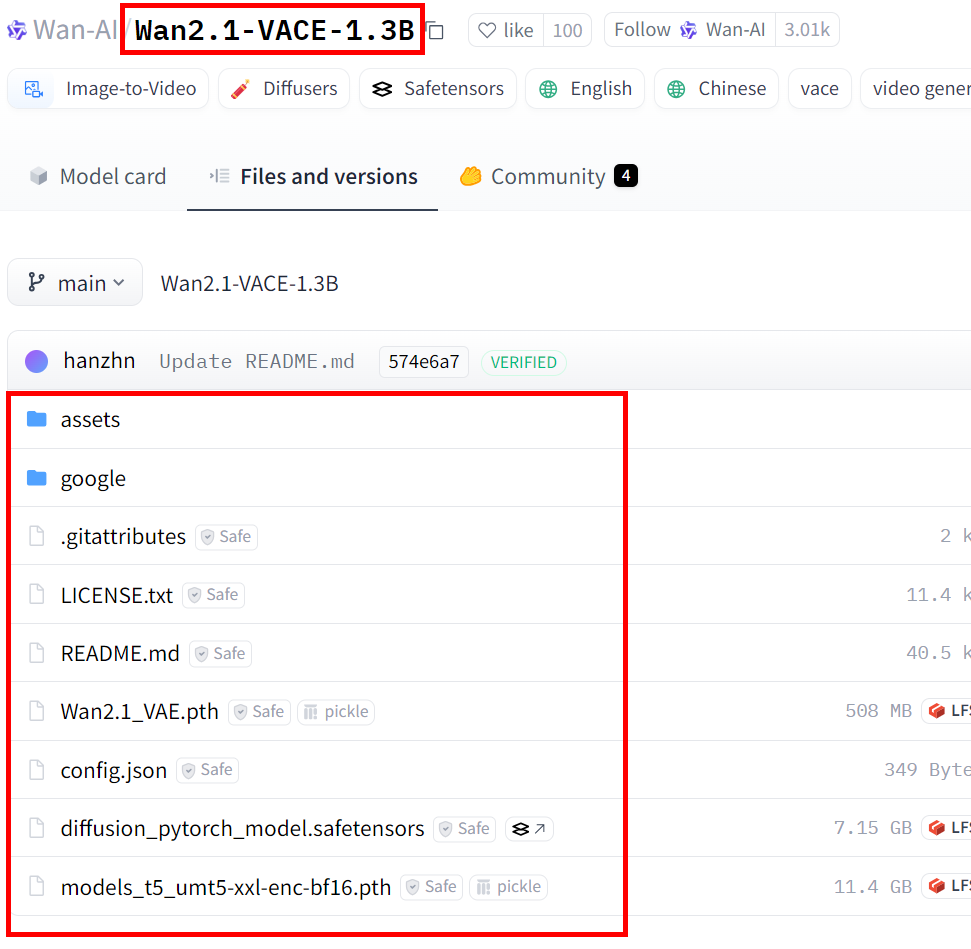Open the Wan2.1_VAE.pth file
Image resolution: width=971 pixels, height=949 pixels.
[x=140, y=712]
